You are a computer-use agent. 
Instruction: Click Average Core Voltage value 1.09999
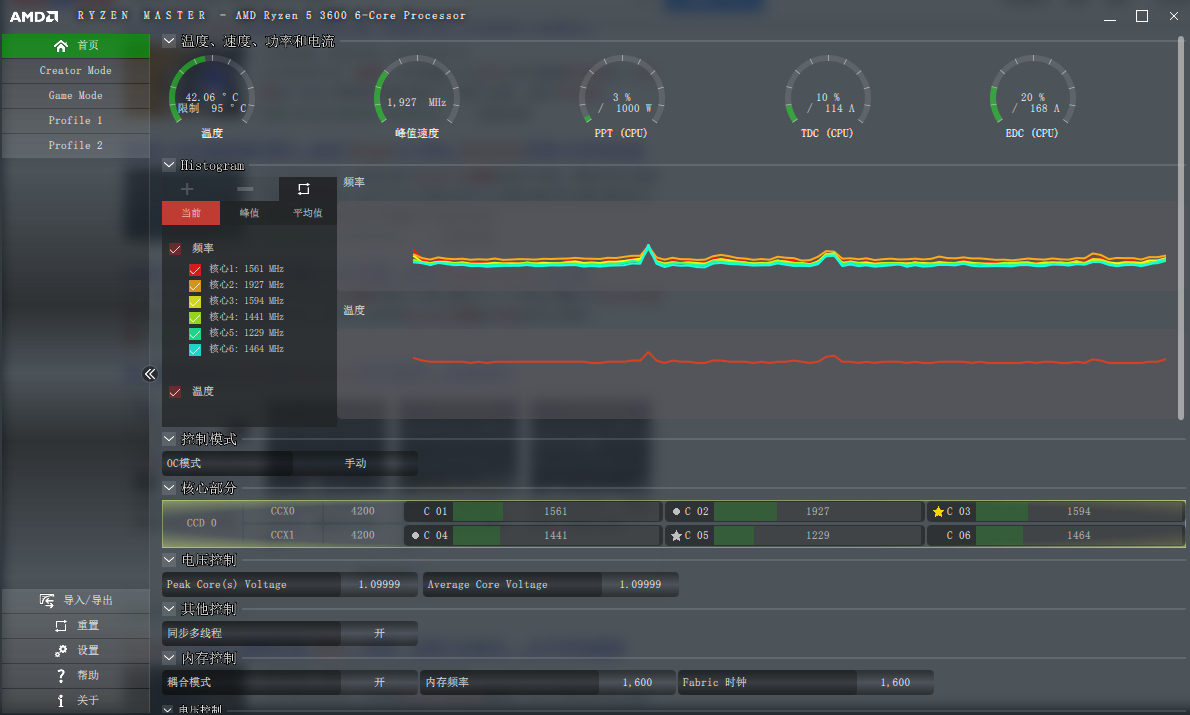641,584
